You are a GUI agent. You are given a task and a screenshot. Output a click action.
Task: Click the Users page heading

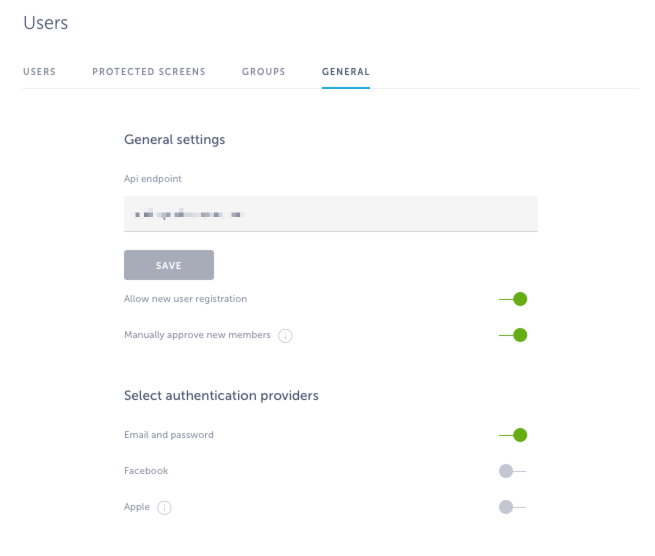point(46,23)
